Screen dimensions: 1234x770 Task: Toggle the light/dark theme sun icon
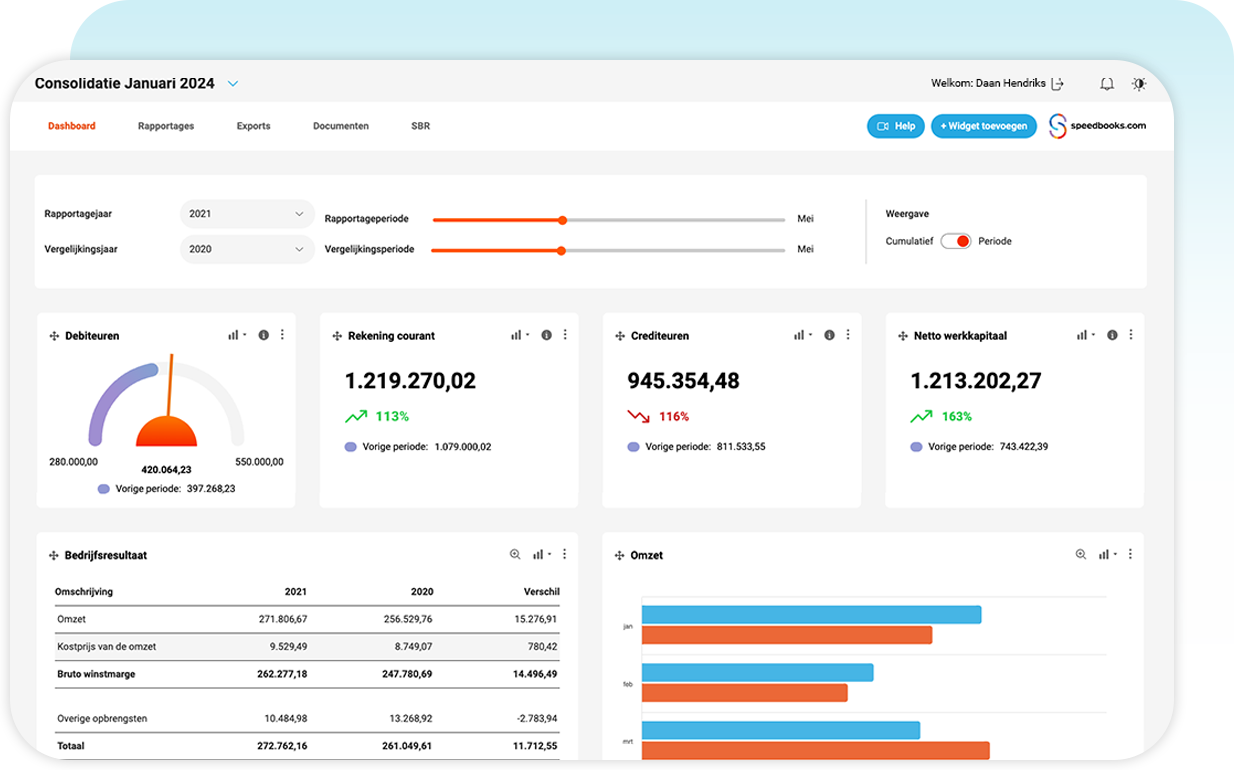tap(1139, 84)
